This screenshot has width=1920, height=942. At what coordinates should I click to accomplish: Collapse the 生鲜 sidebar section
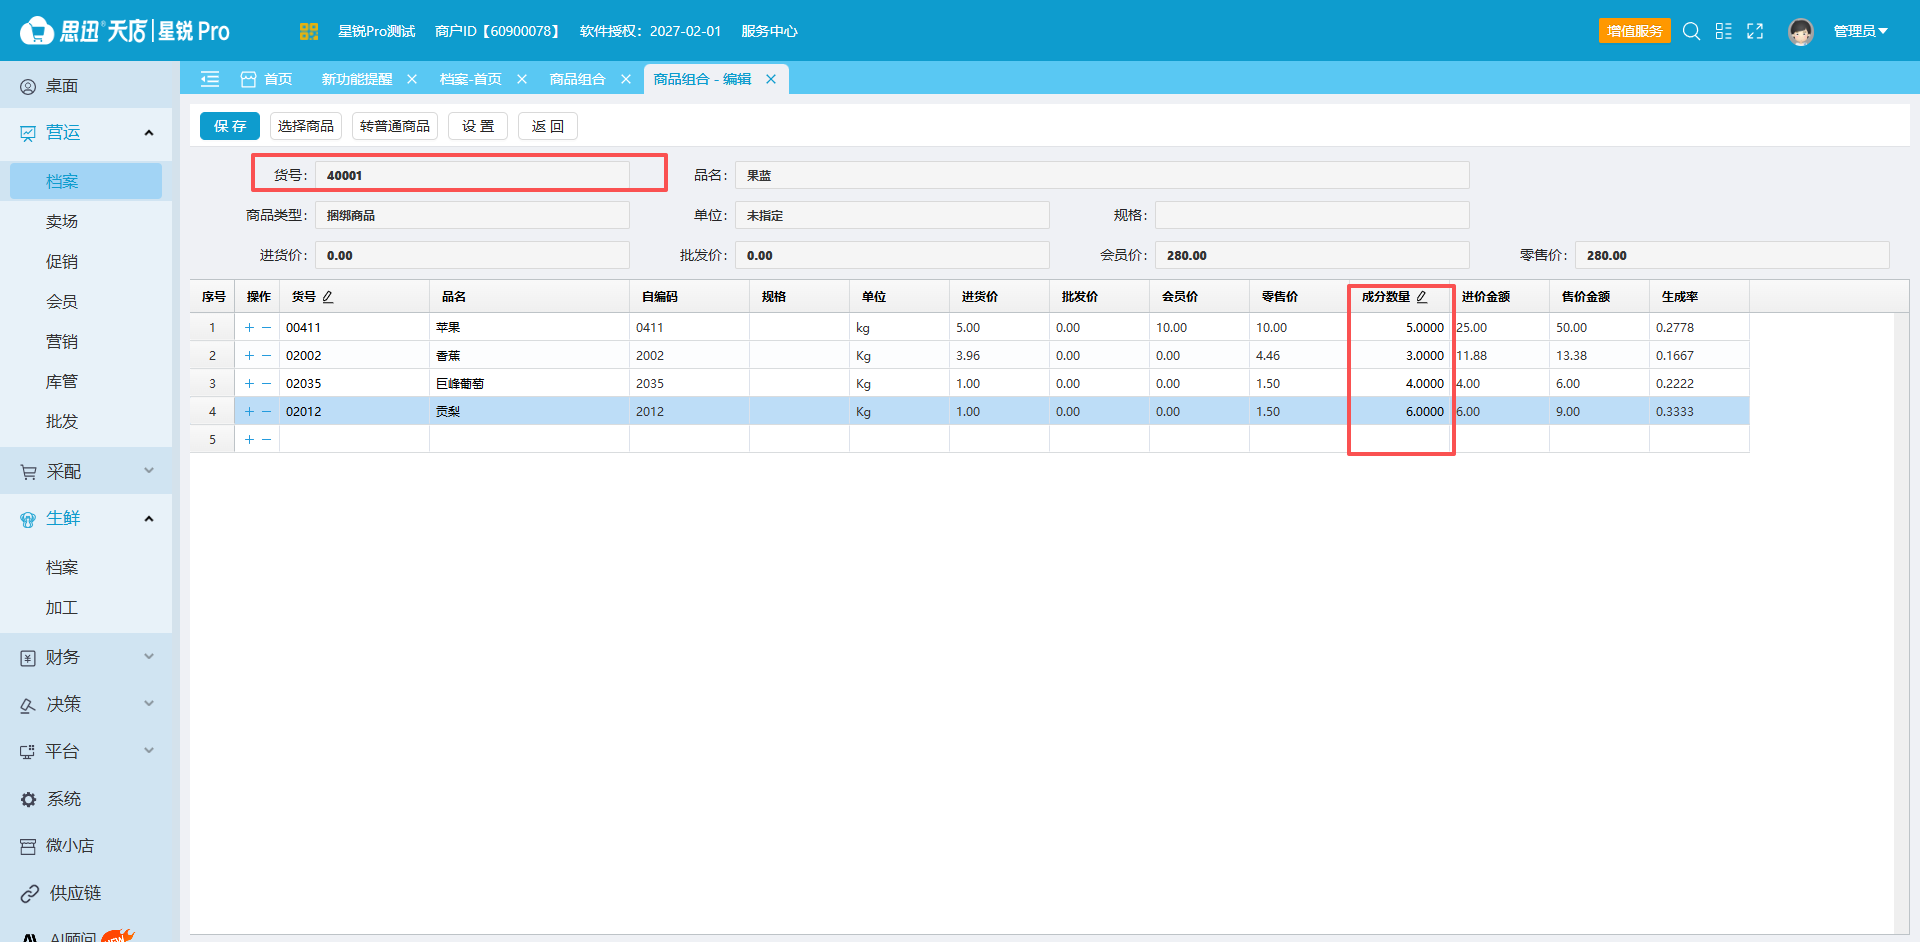[86, 518]
